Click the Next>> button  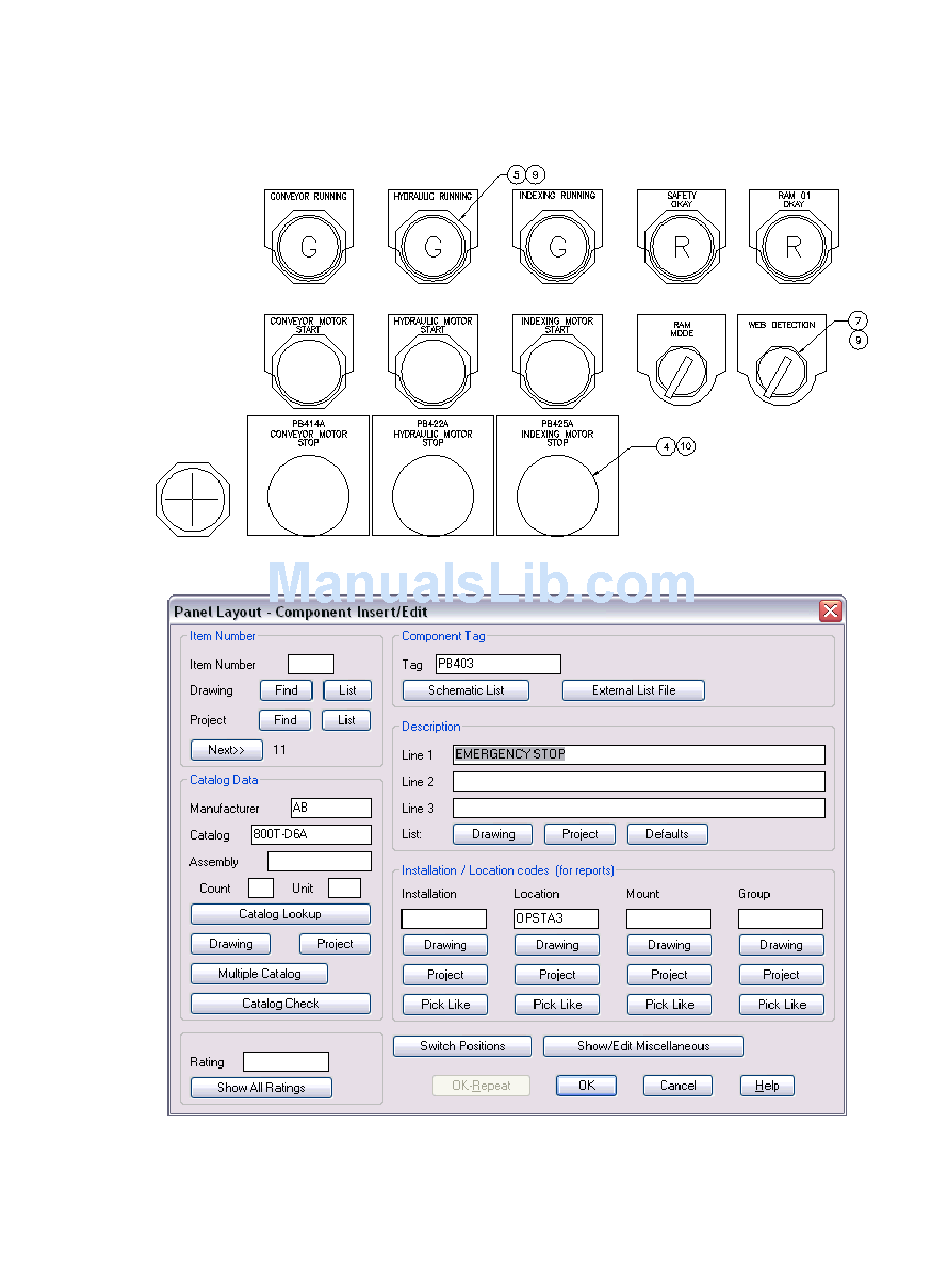click(227, 750)
